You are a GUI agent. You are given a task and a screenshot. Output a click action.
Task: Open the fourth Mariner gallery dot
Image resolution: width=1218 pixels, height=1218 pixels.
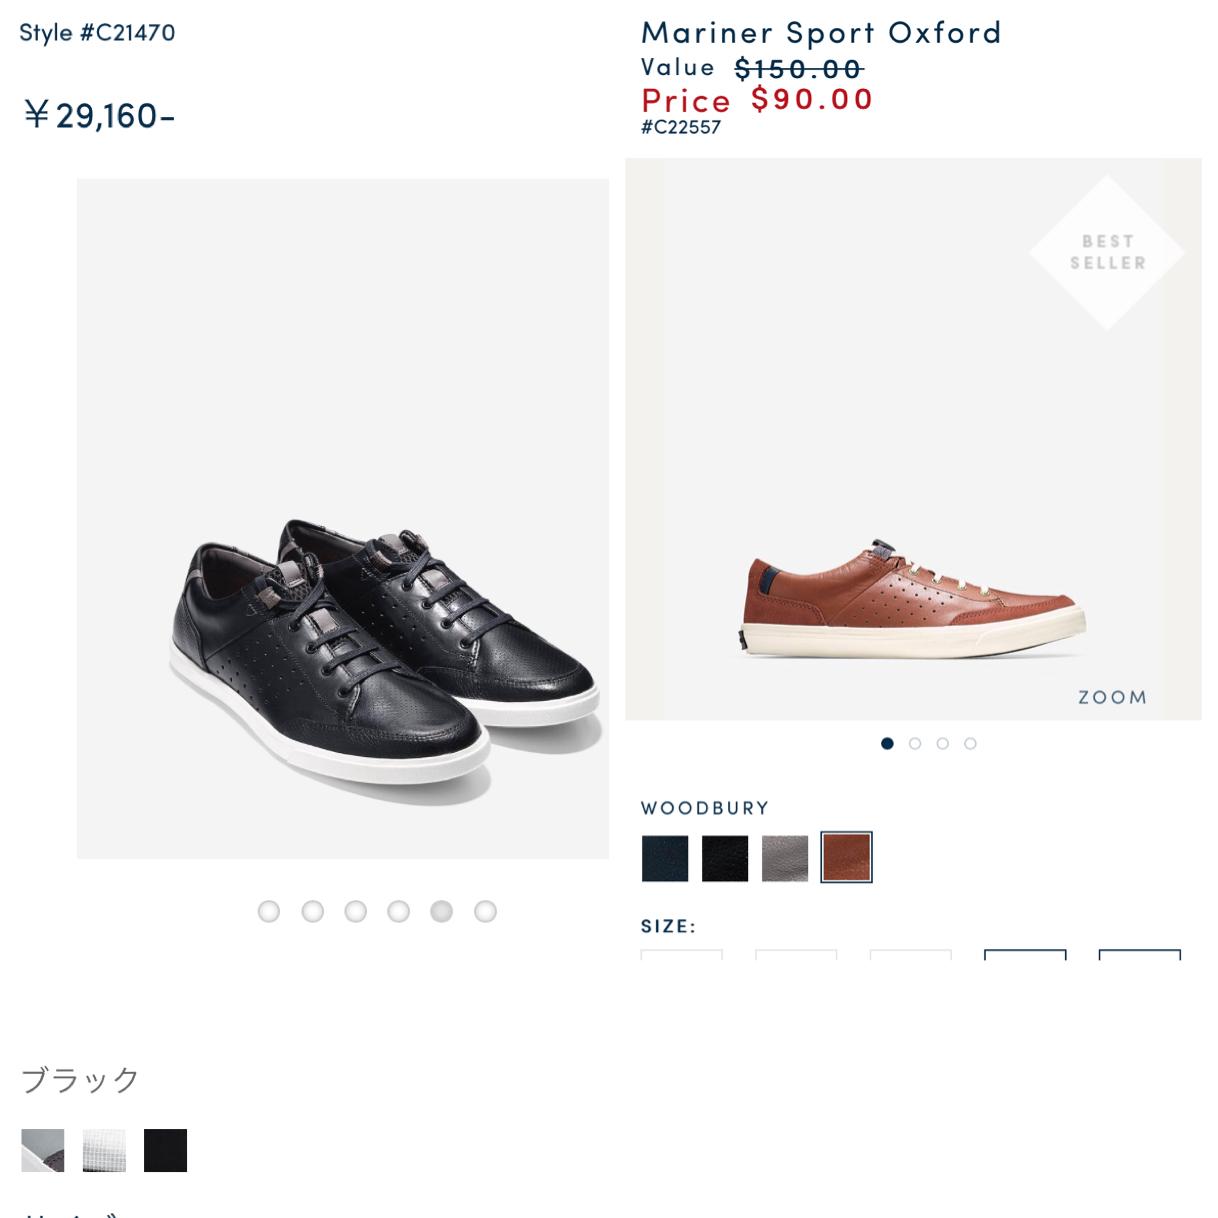coord(970,743)
